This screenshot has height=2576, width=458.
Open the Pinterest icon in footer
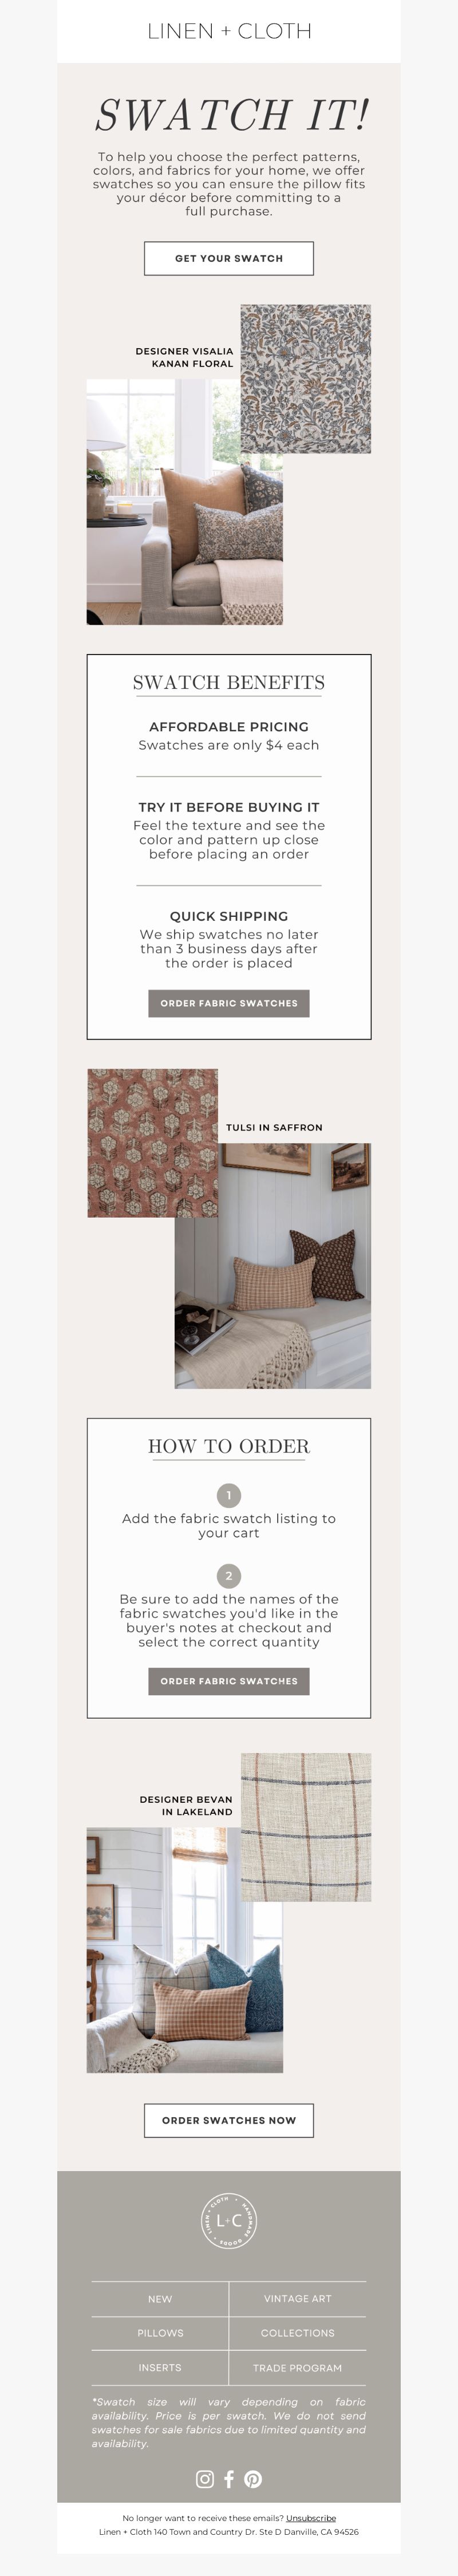point(253,2479)
